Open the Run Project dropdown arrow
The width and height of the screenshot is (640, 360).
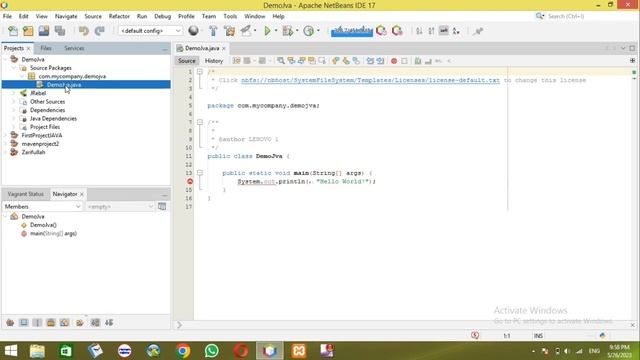[276, 31]
